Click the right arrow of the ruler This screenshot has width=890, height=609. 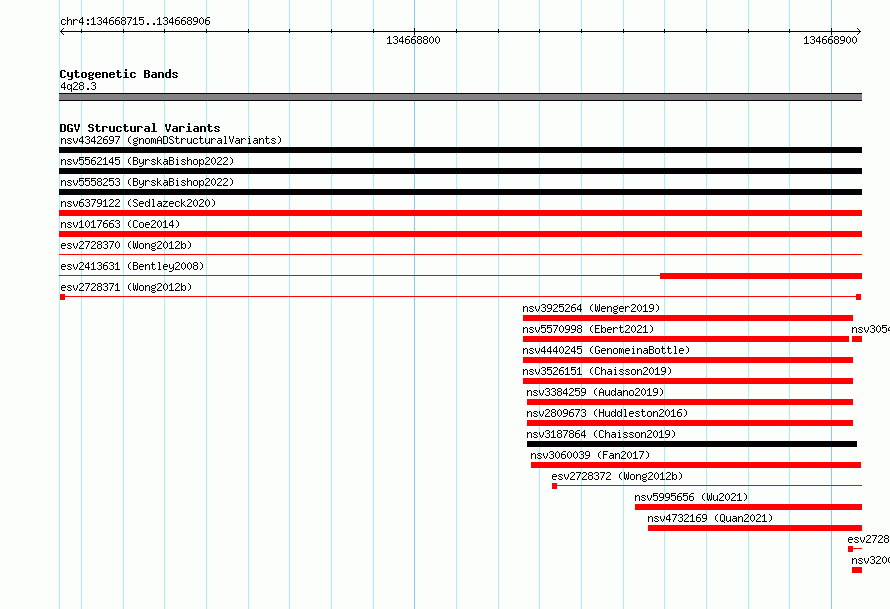point(858,32)
